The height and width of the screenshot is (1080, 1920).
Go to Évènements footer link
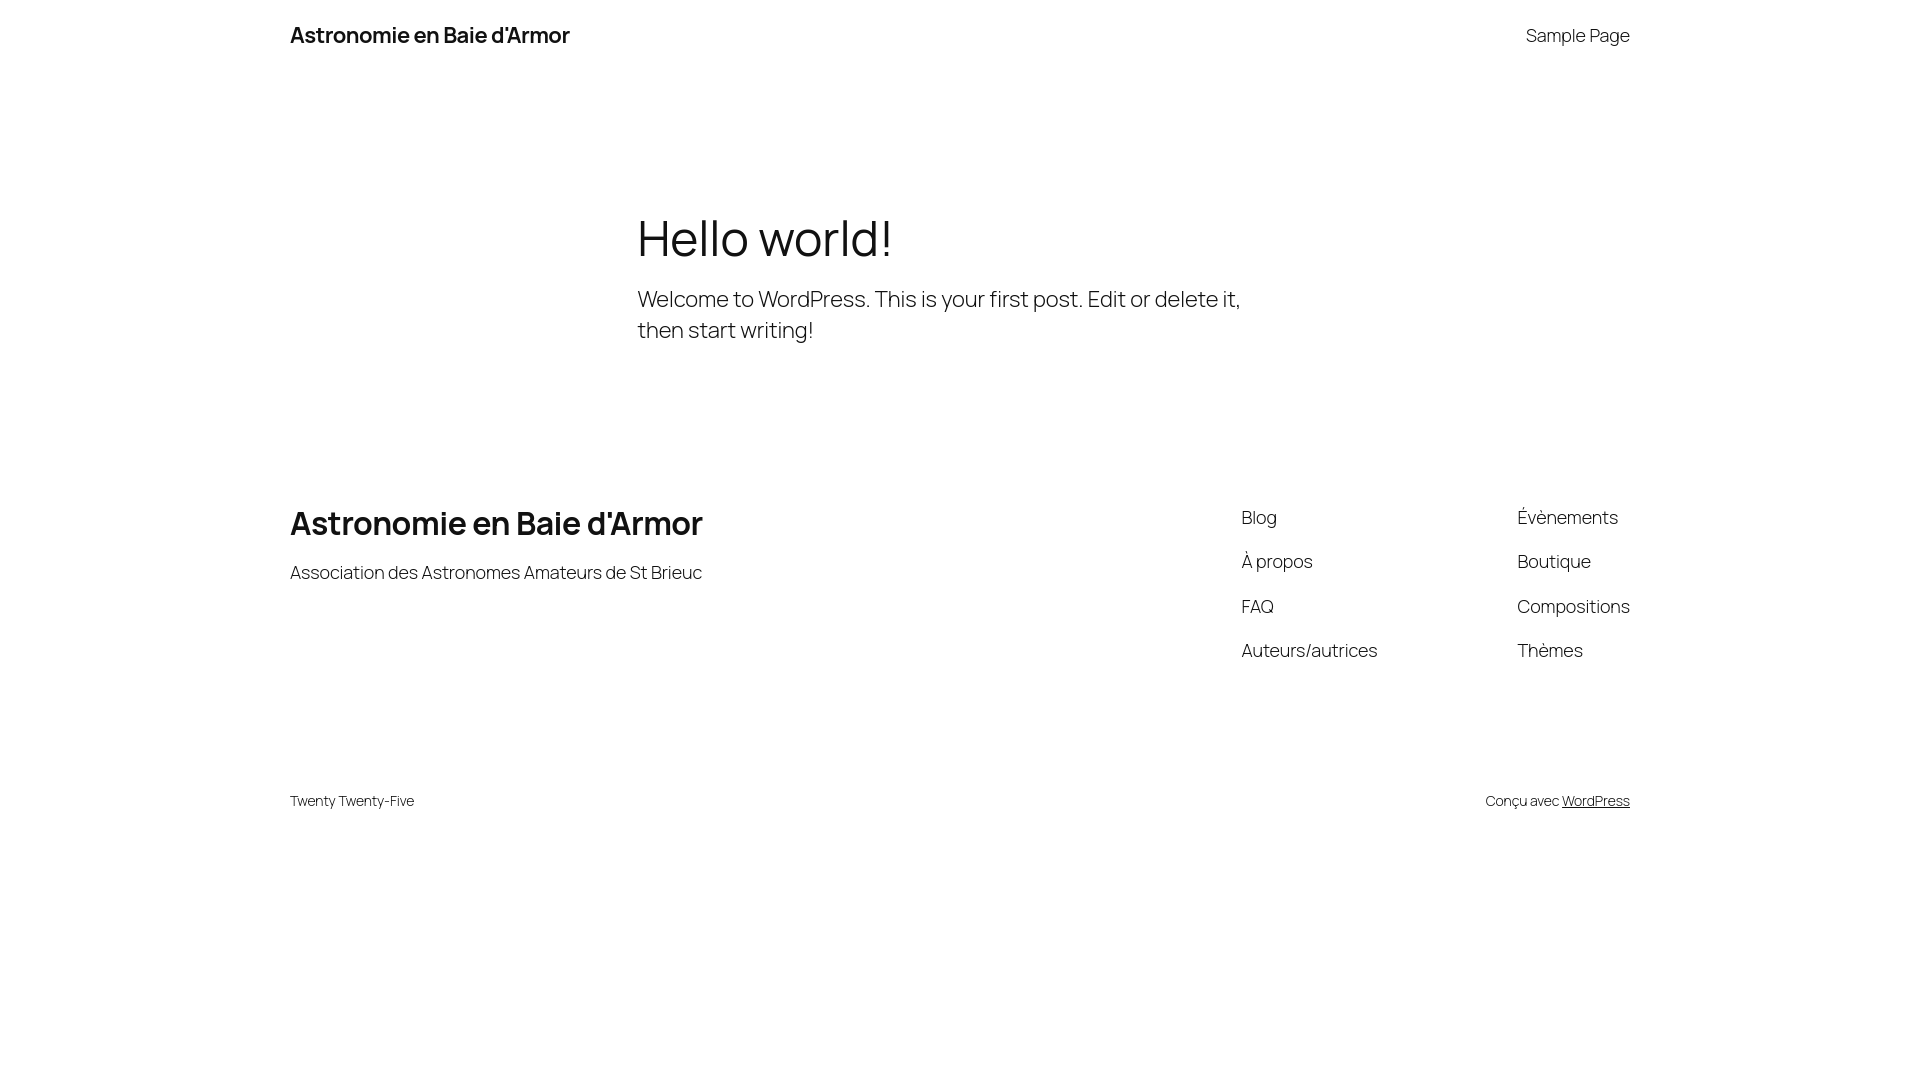[1567, 517]
